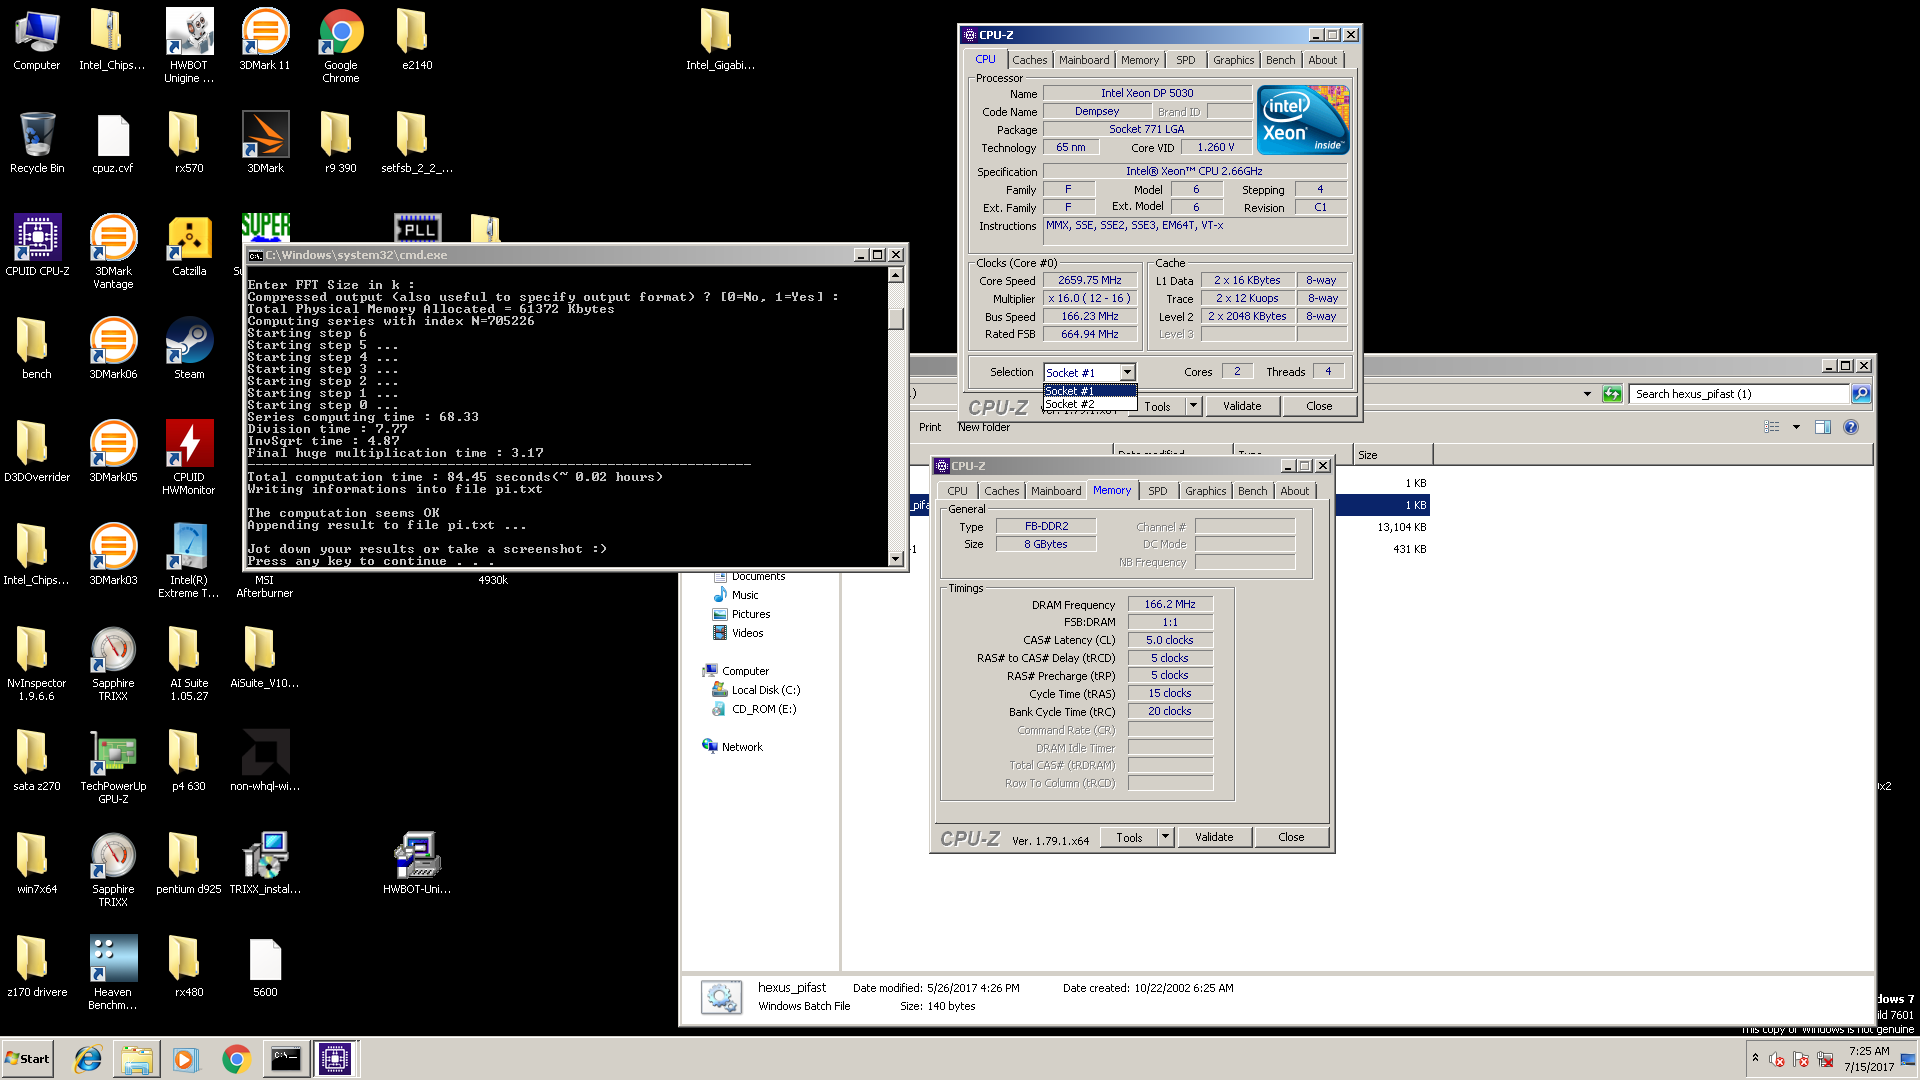Launch the 3DMark03 shortcut

pos(113,553)
